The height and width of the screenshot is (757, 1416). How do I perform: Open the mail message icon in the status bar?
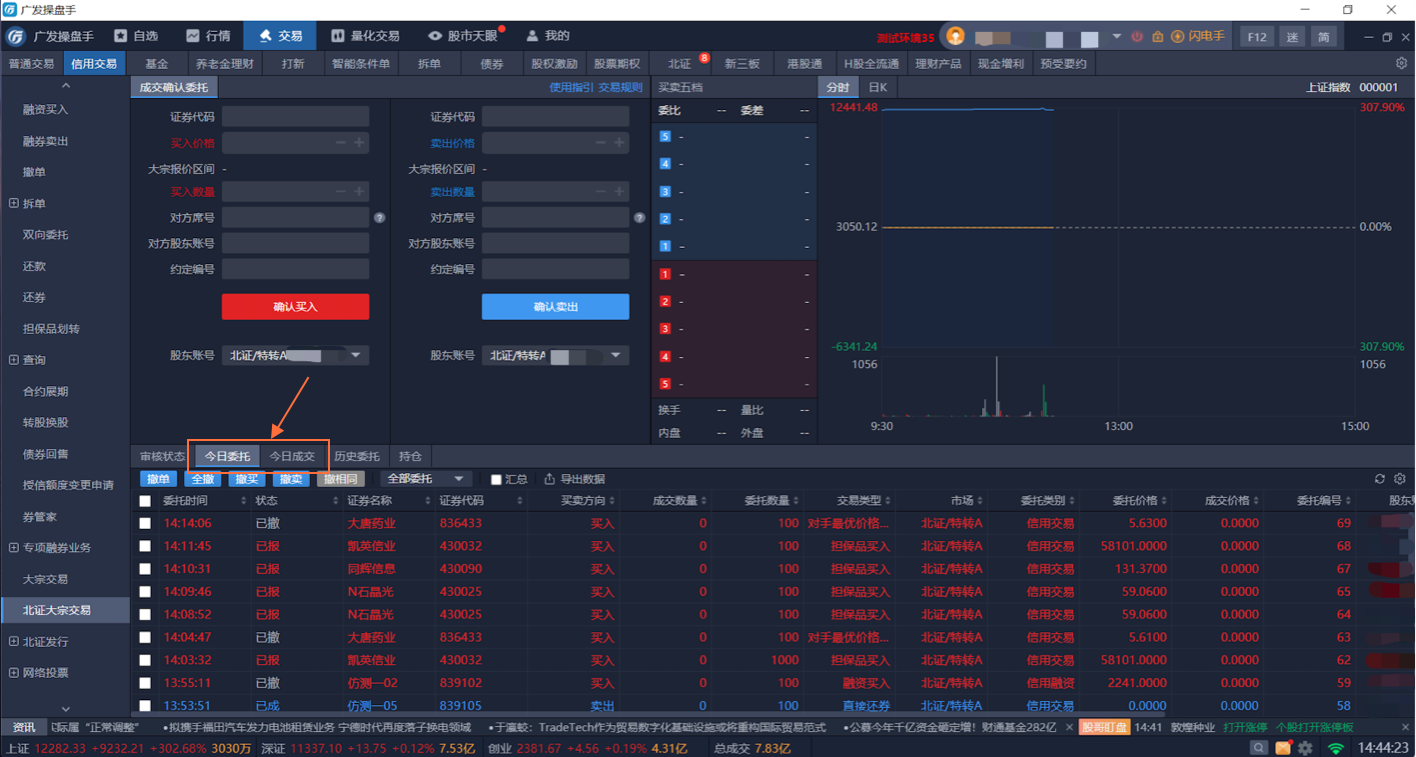pos(1283,748)
